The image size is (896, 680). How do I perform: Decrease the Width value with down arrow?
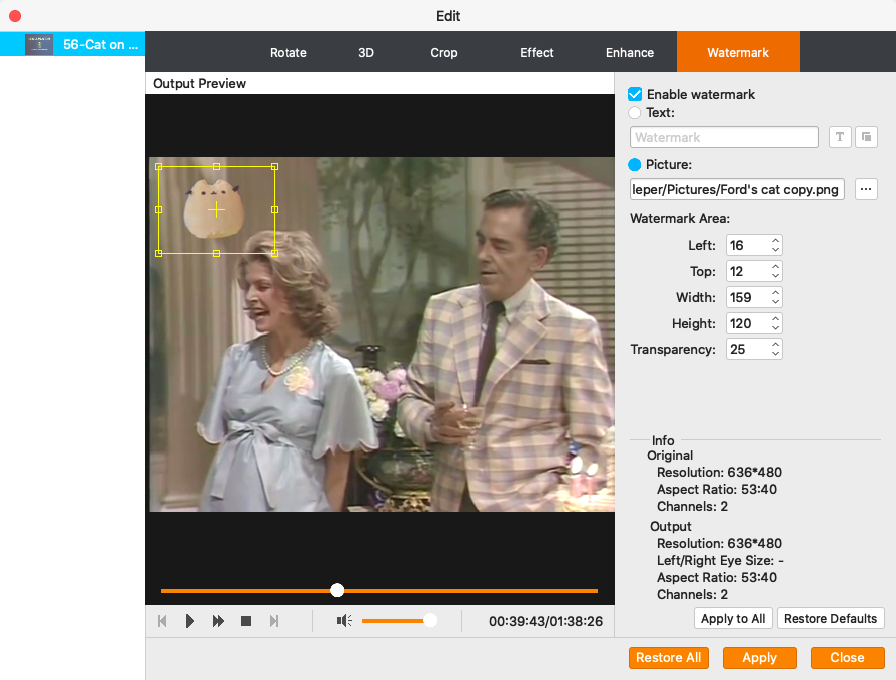coord(775,302)
